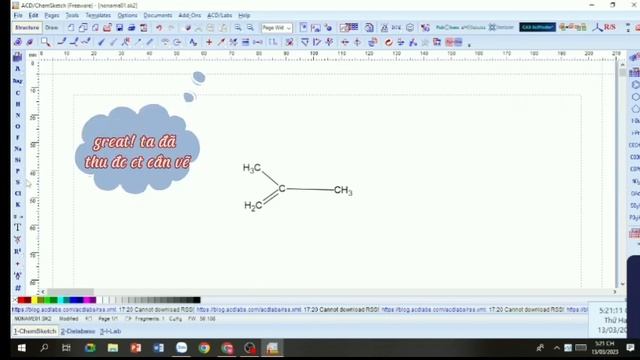The width and height of the screenshot is (640, 360).
Task: Select the lasso/zoom selection tool
Action: pyautogui.click(x=45, y=42)
